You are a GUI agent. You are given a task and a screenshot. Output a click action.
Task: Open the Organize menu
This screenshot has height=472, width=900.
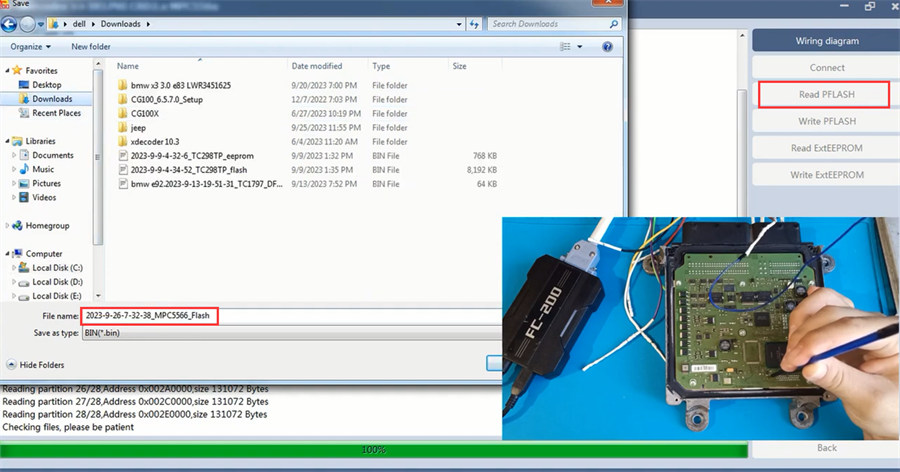30,47
